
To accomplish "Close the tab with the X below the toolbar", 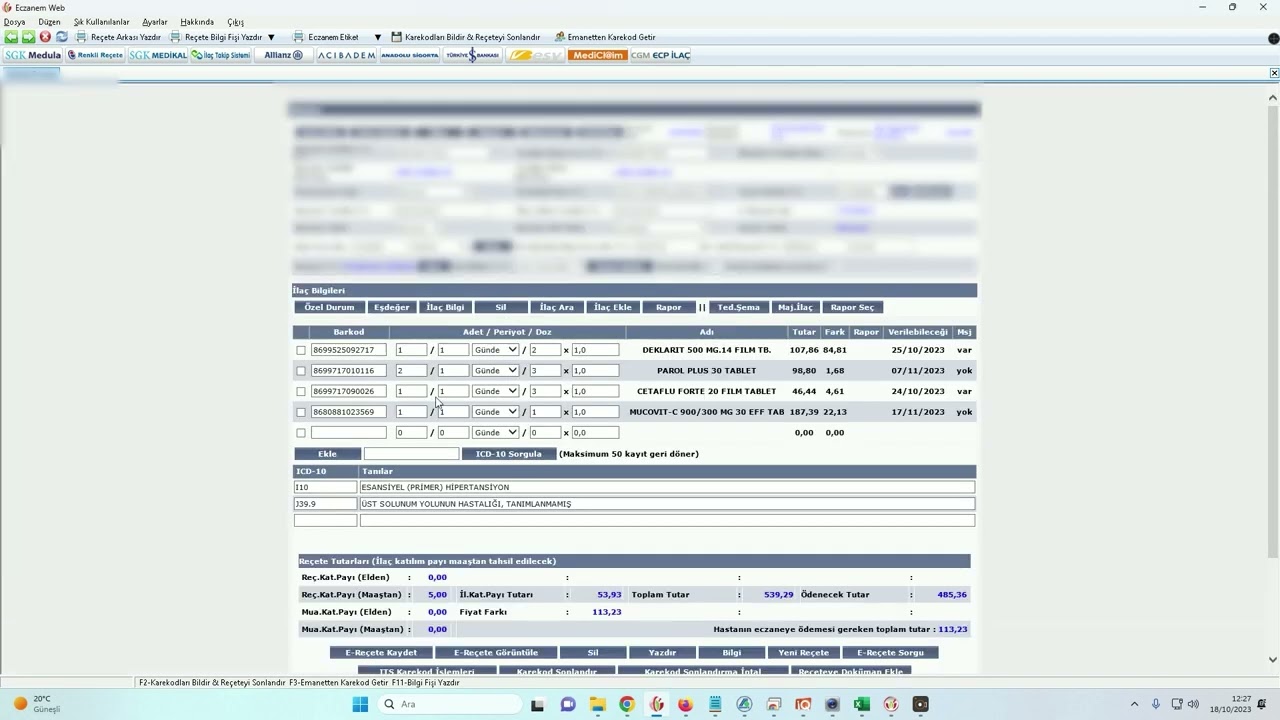I will click(1274, 73).
